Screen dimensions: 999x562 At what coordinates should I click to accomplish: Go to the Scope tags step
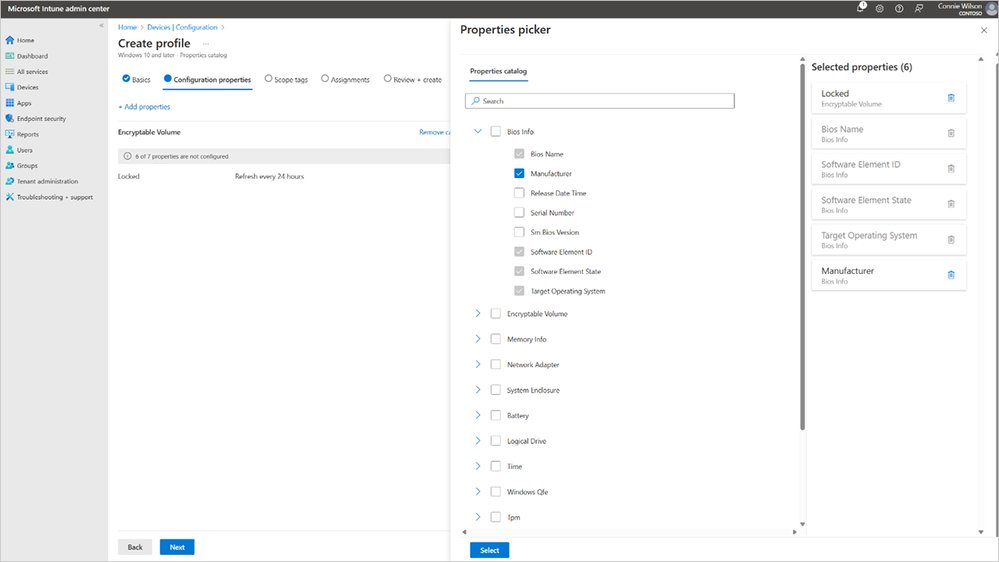pyautogui.click(x=286, y=80)
